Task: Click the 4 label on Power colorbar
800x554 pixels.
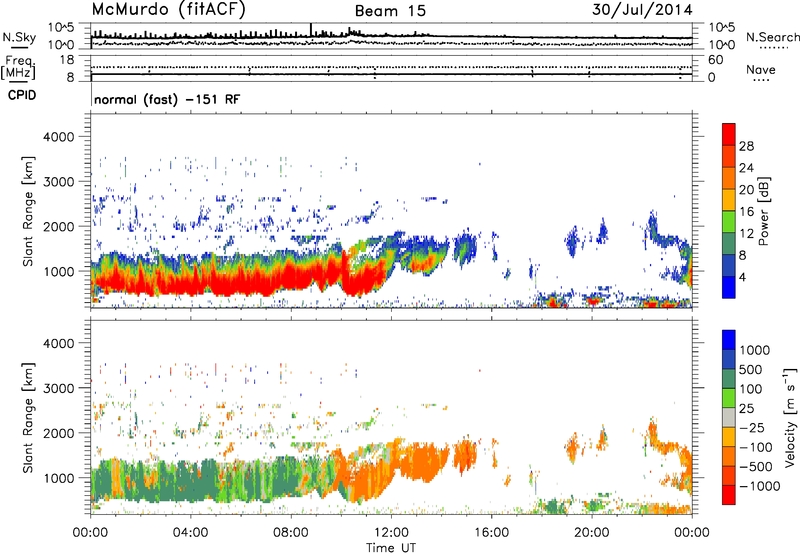Action: [x=743, y=277]
